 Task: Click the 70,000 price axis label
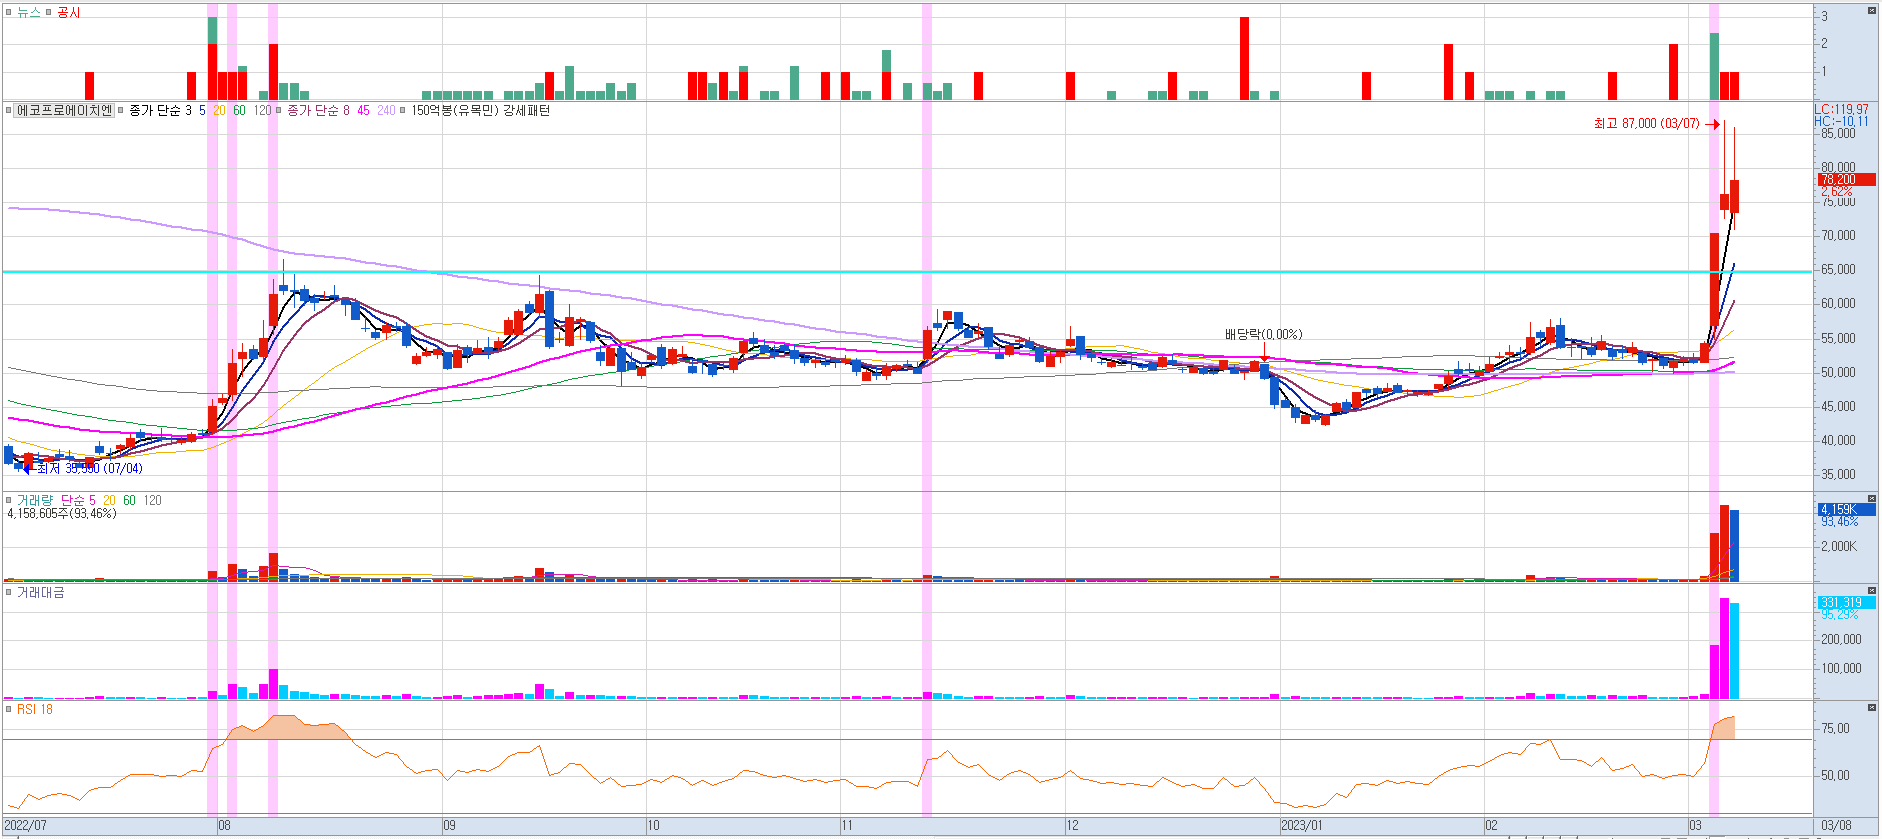click(x=1838, y=236)
